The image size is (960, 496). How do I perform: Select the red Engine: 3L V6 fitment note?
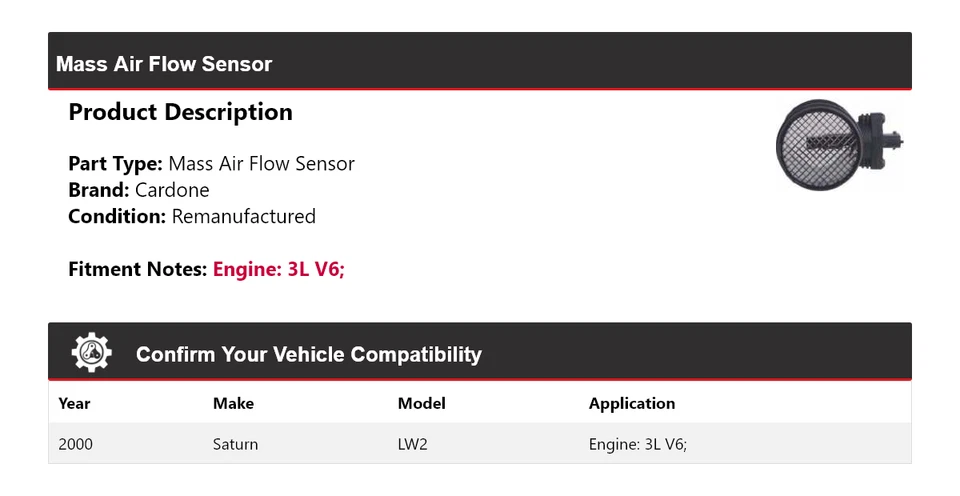pos(278,269)
